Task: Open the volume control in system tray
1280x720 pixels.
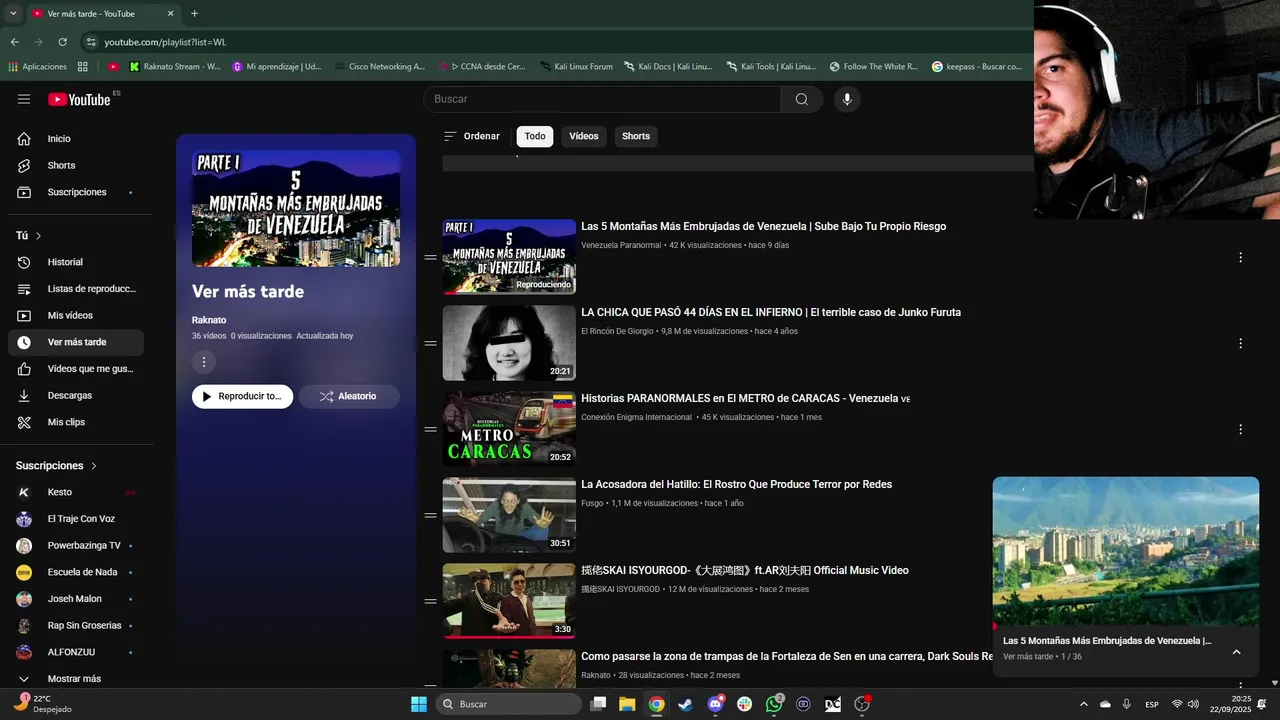Action: pyautogui.click(x=1193, y=704)
